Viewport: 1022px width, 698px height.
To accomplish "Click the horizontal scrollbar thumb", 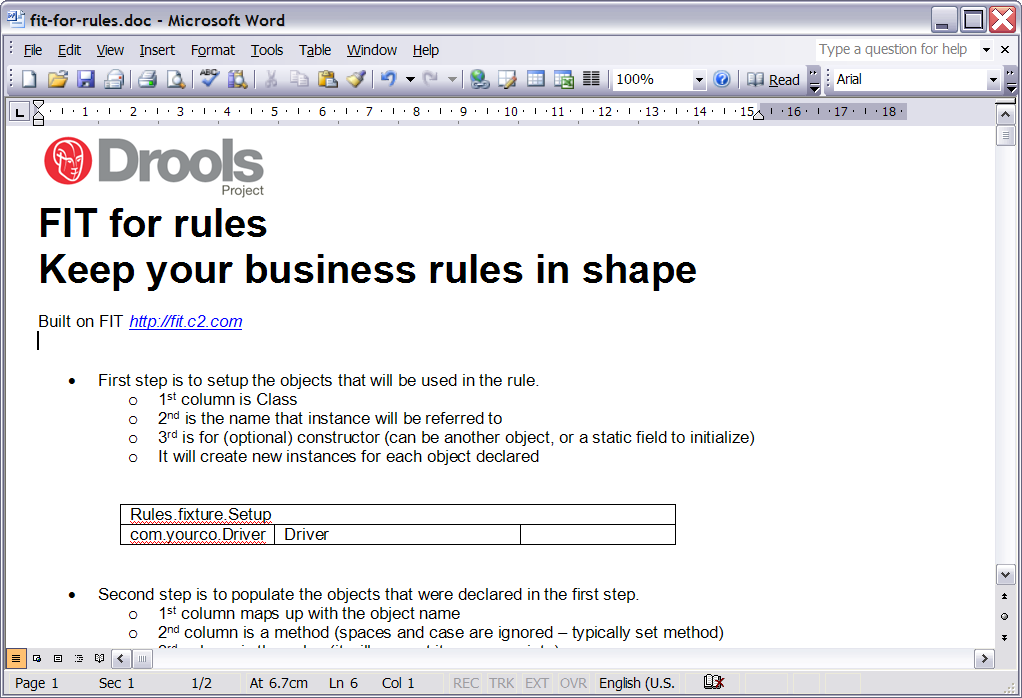I will pyautogui.click(x=142, y=659).
